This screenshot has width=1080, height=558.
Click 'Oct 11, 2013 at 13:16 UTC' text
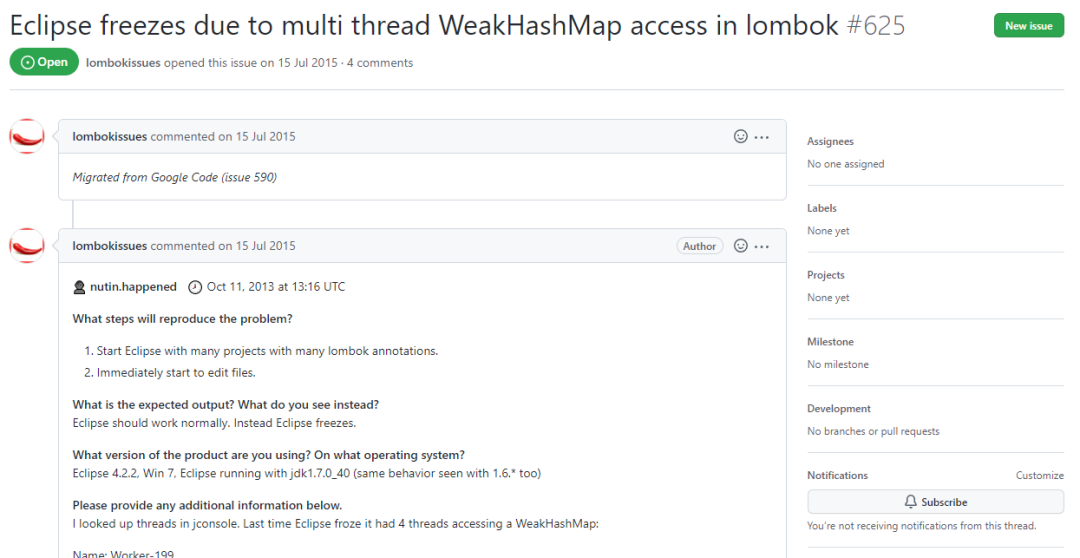(276, 287)
